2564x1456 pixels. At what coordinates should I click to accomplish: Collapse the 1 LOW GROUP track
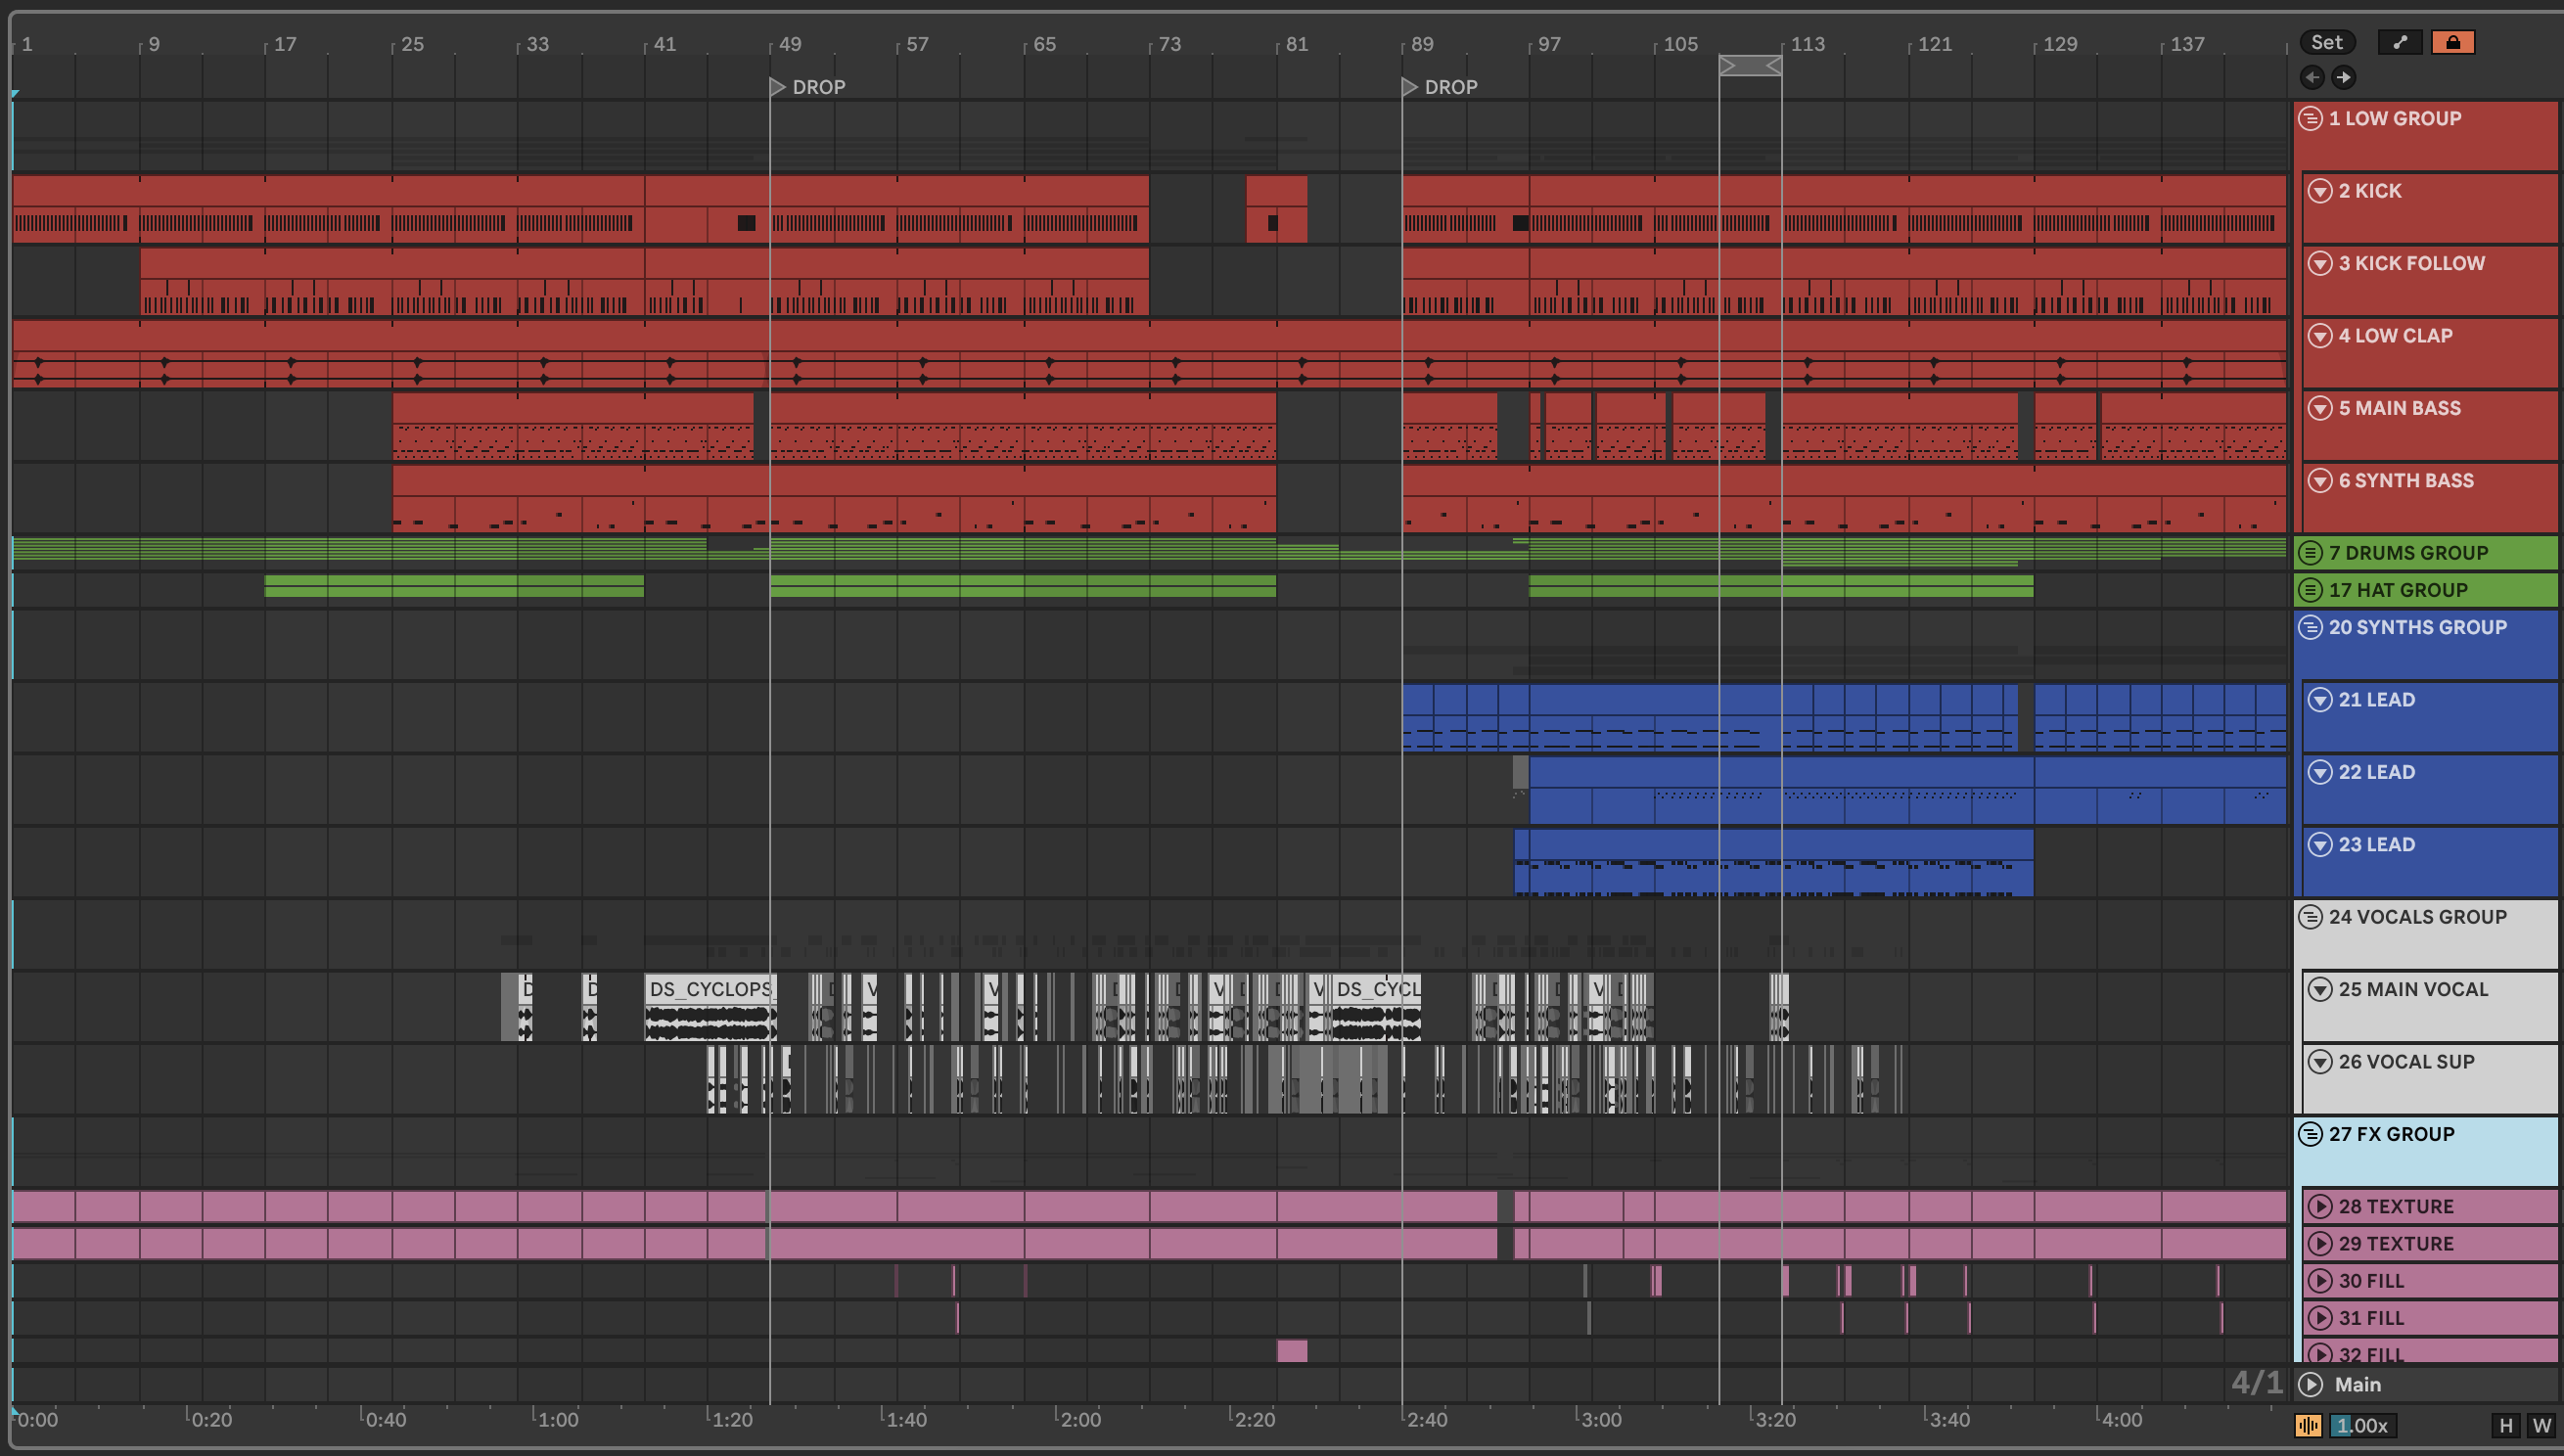click(x=2310, y=118)
